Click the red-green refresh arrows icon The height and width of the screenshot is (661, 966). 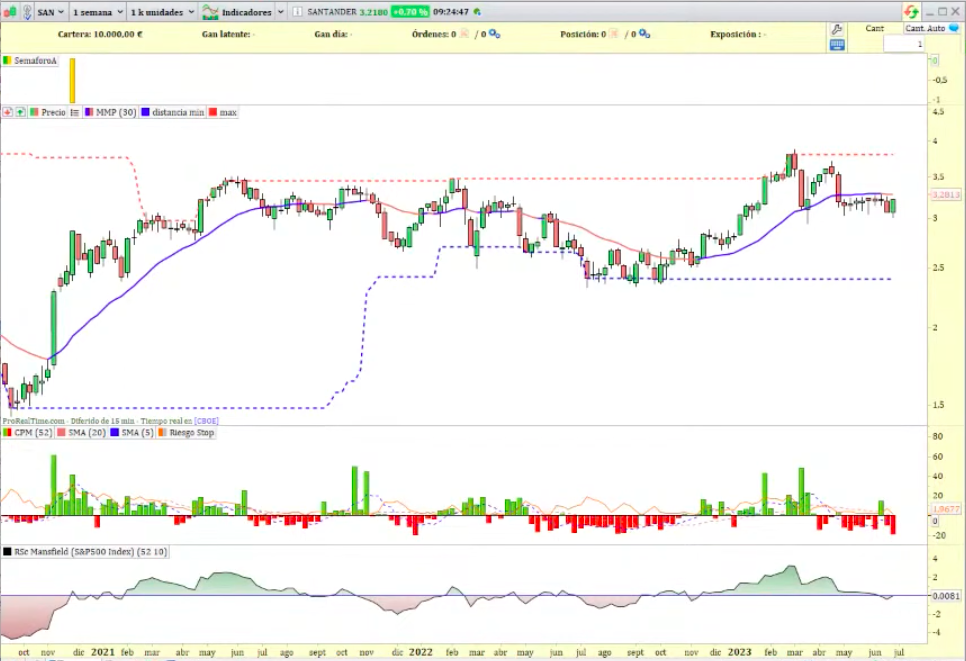point(911,12)
